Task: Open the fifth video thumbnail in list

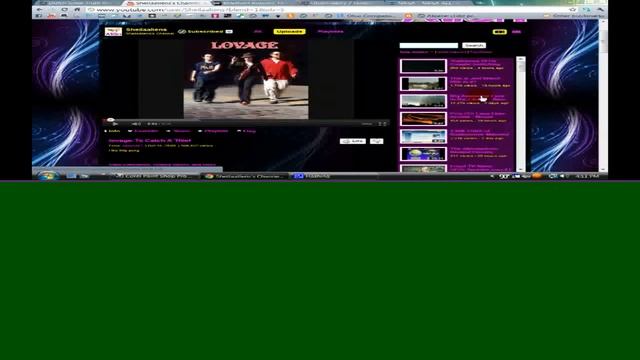Action: (x=423, y=136)
